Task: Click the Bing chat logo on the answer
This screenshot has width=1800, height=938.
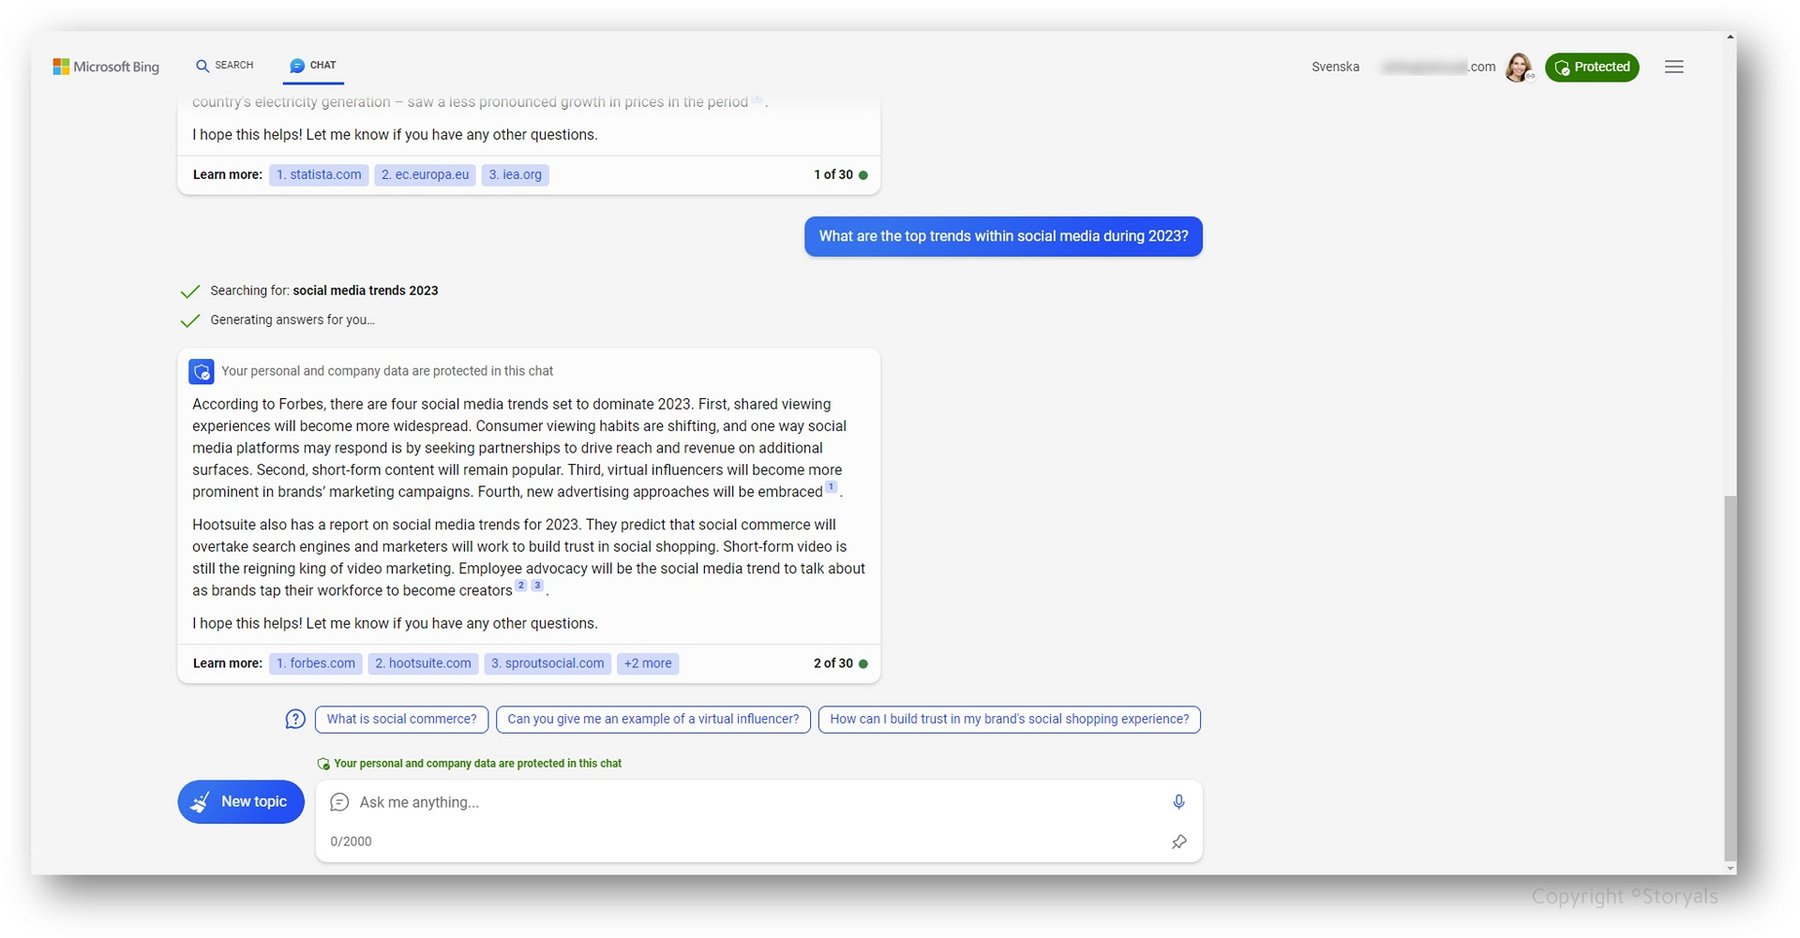Action: point(201,371)
